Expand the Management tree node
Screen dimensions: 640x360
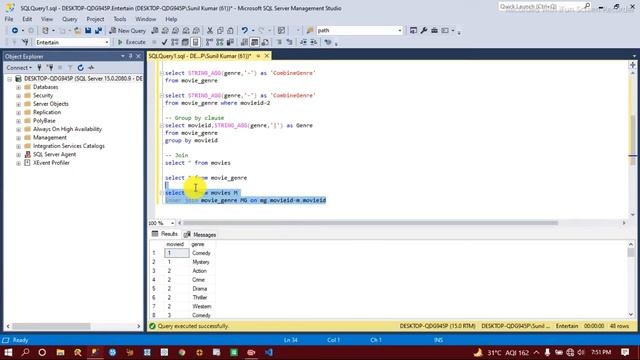pos(18,138)
